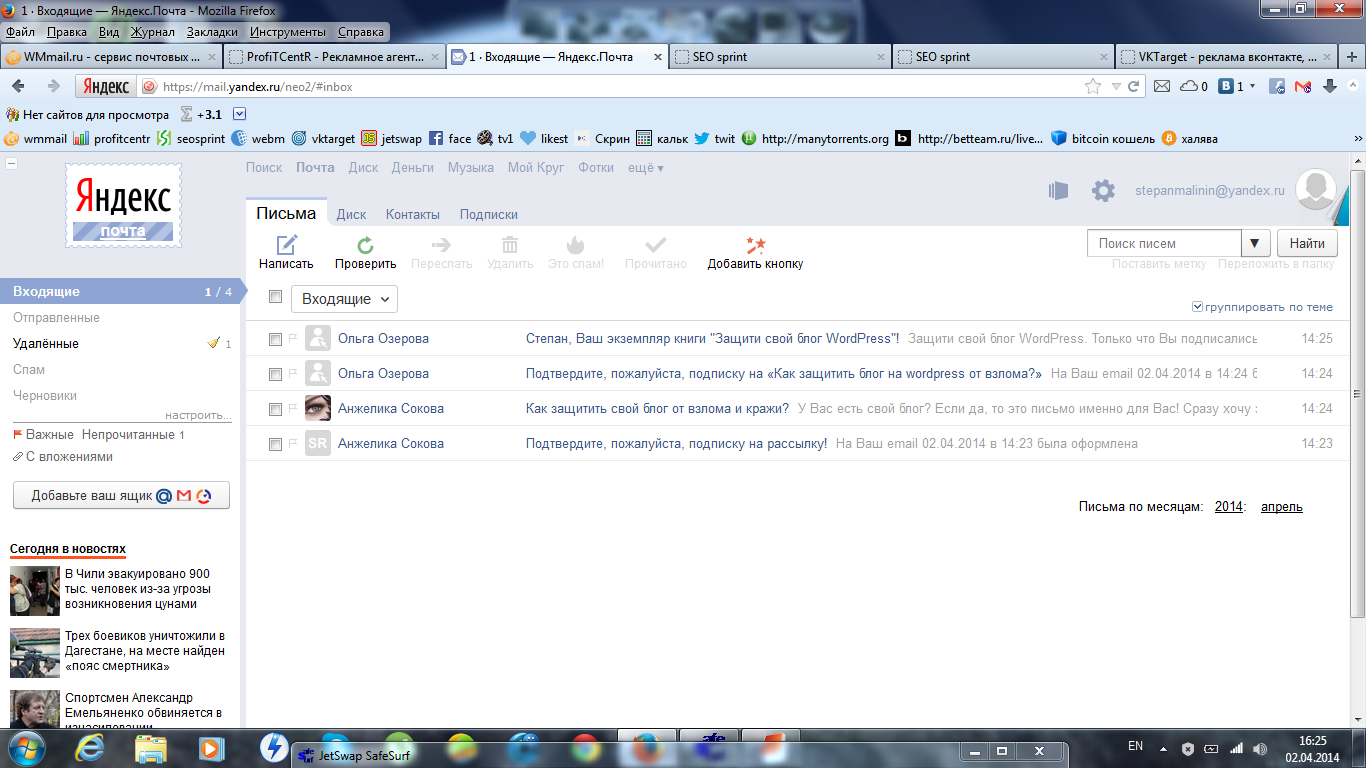
Task: Open the VK counter dropdown arrow
Action: (x=1252, y=87)
